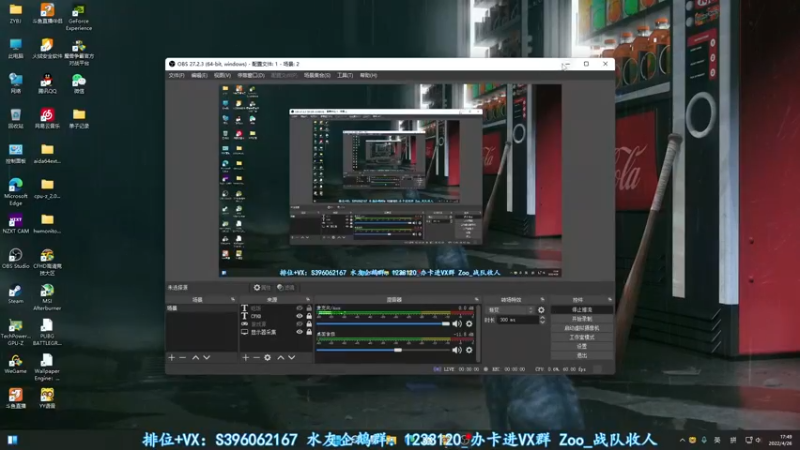This screenshot has height=450, width=800.
Task: Remove the selected source with the minus icon in the 来源 panel
Action: pyautogui.click(x=257, y=358)
